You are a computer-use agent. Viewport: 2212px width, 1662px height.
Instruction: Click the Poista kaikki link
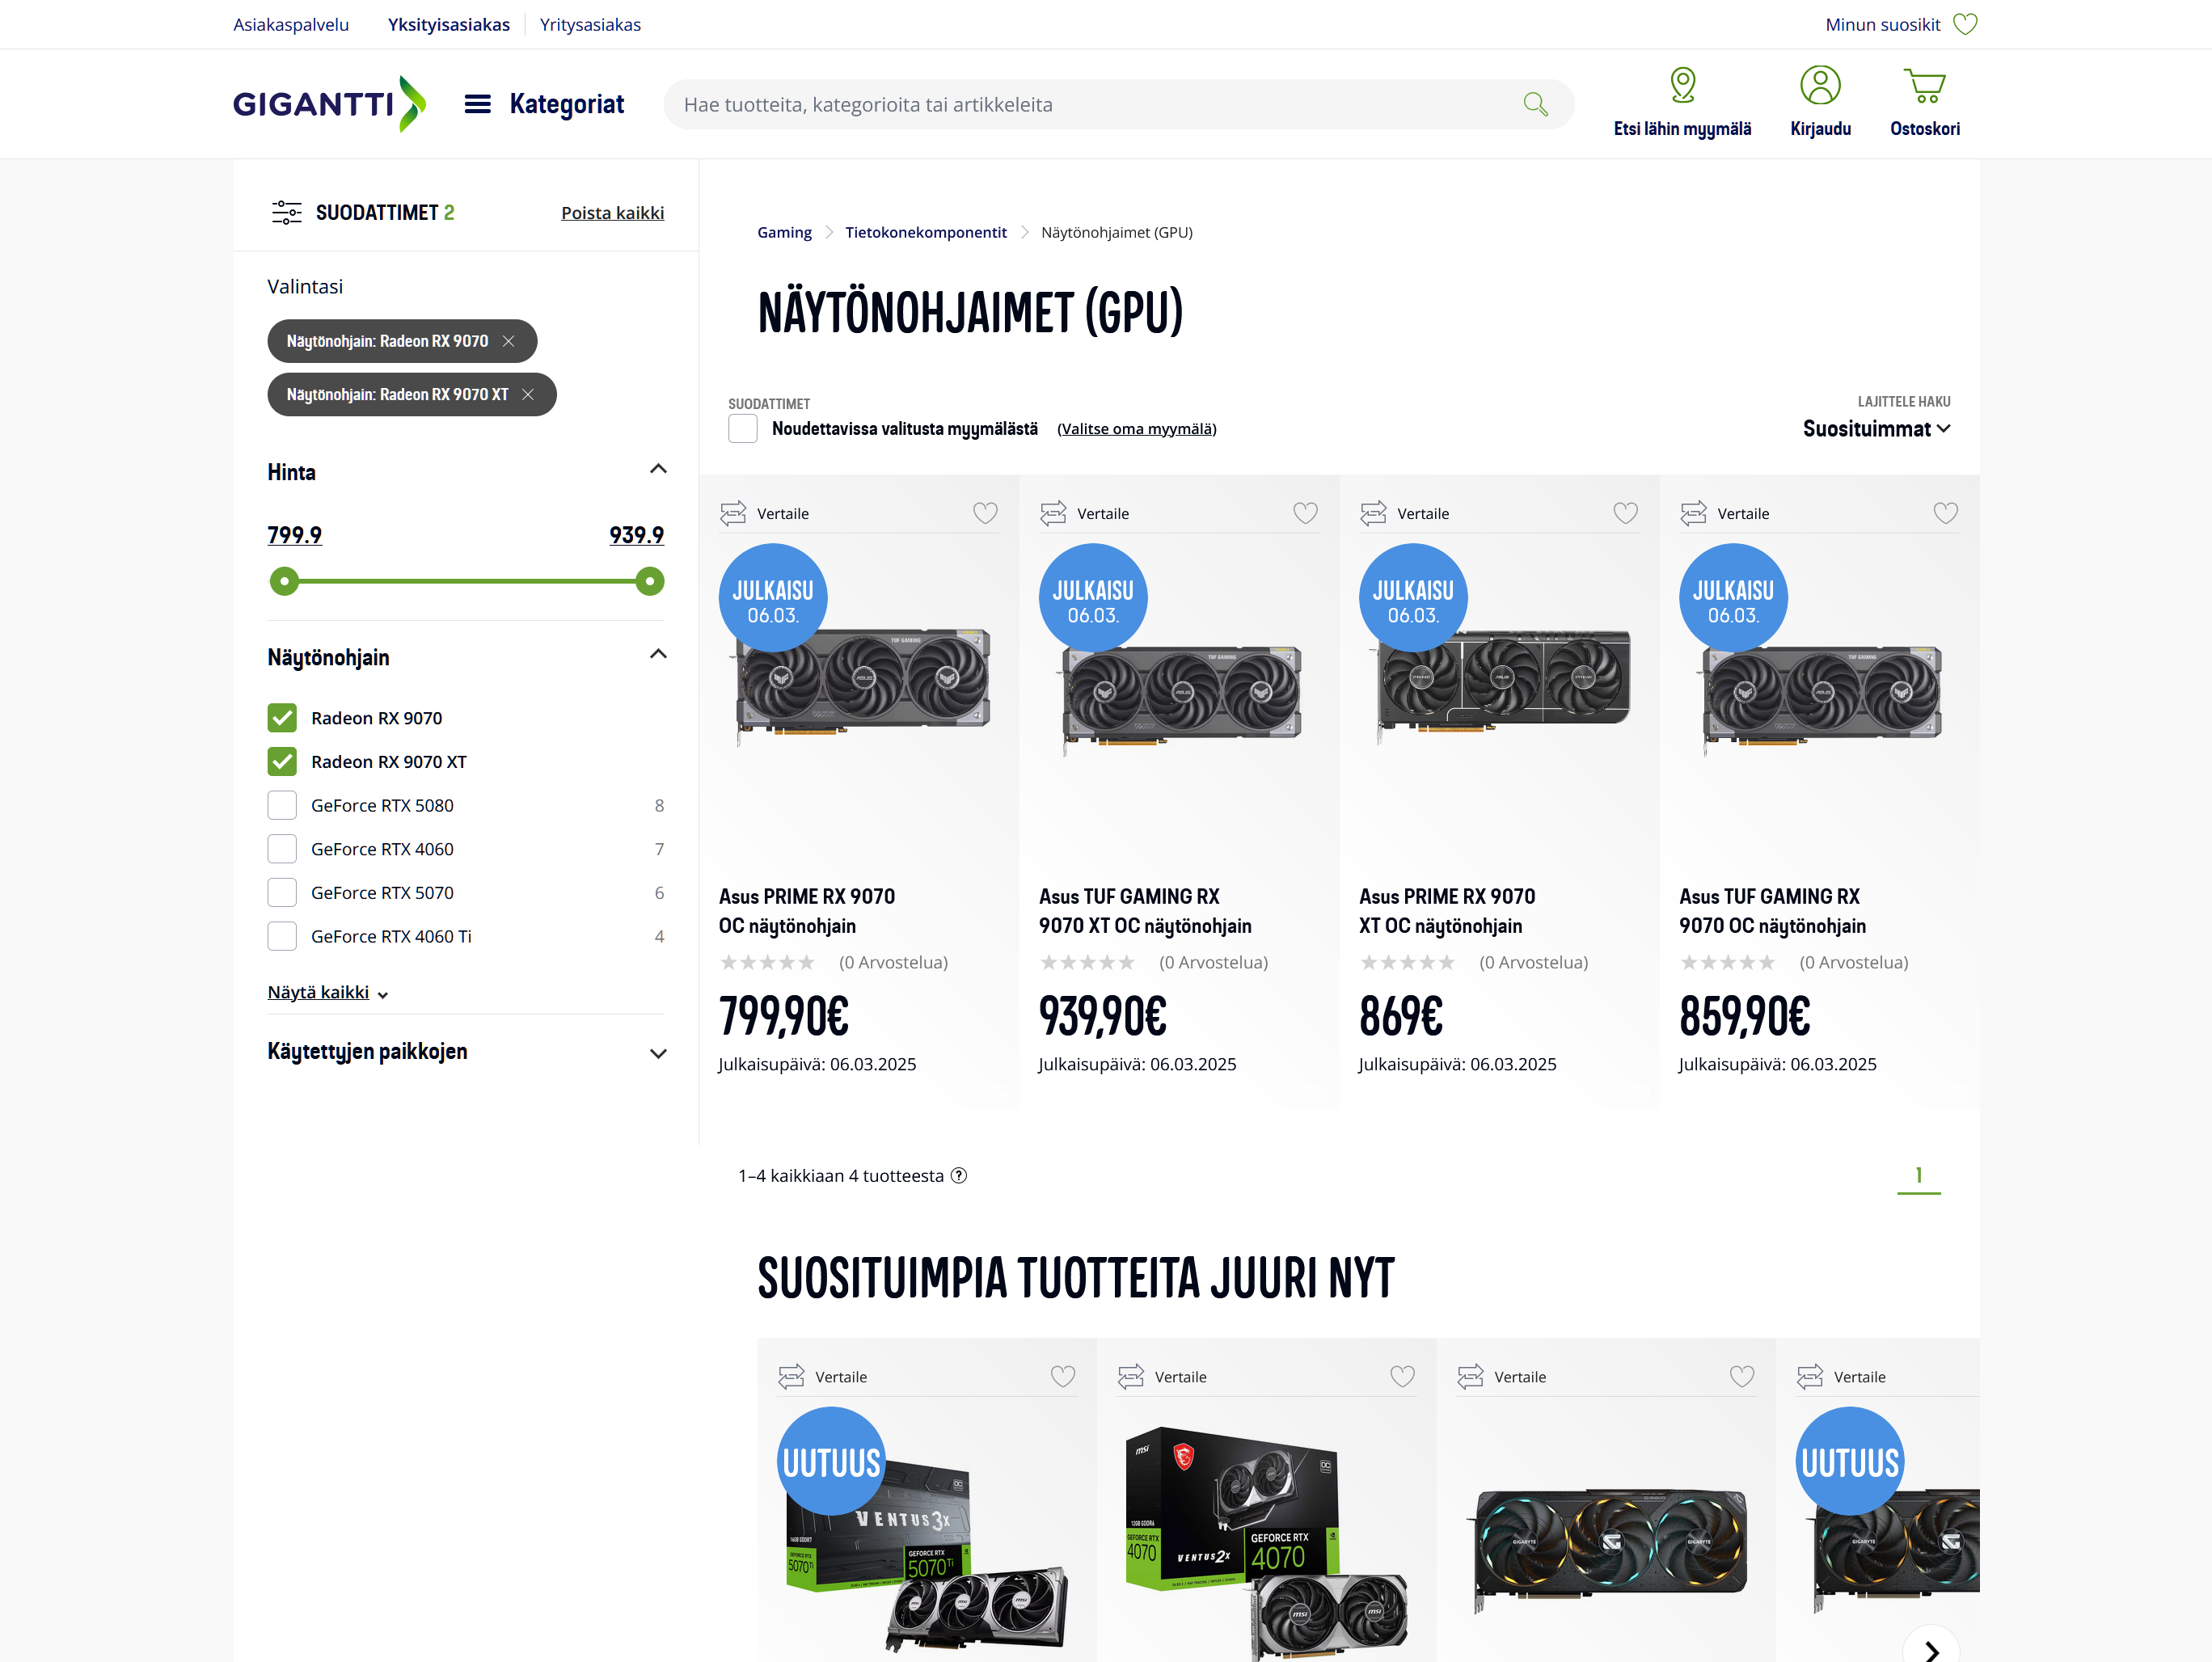[x=612, y=213]
